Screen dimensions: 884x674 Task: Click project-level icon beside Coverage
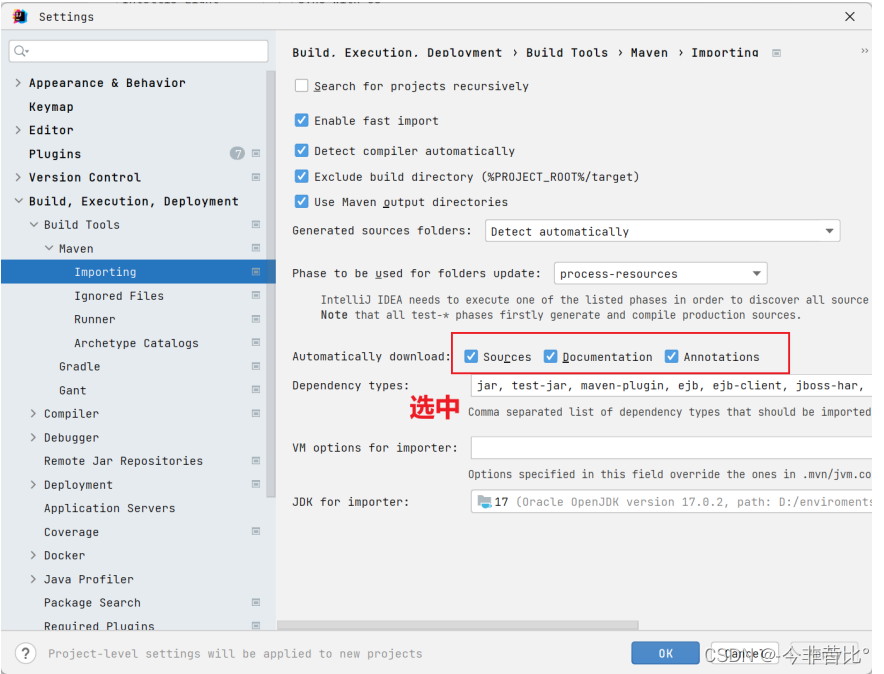point(256,531)
